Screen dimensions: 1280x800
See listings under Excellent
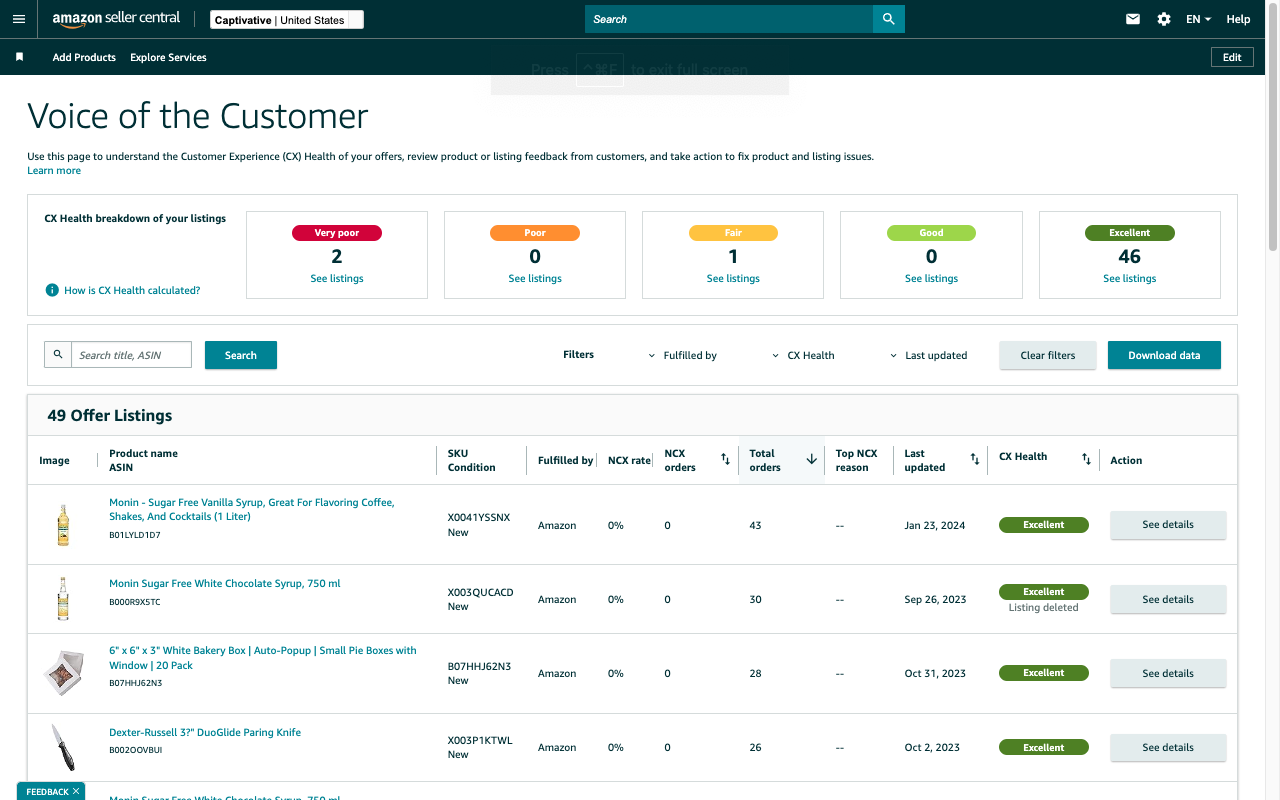click(x=1130, y=279)
